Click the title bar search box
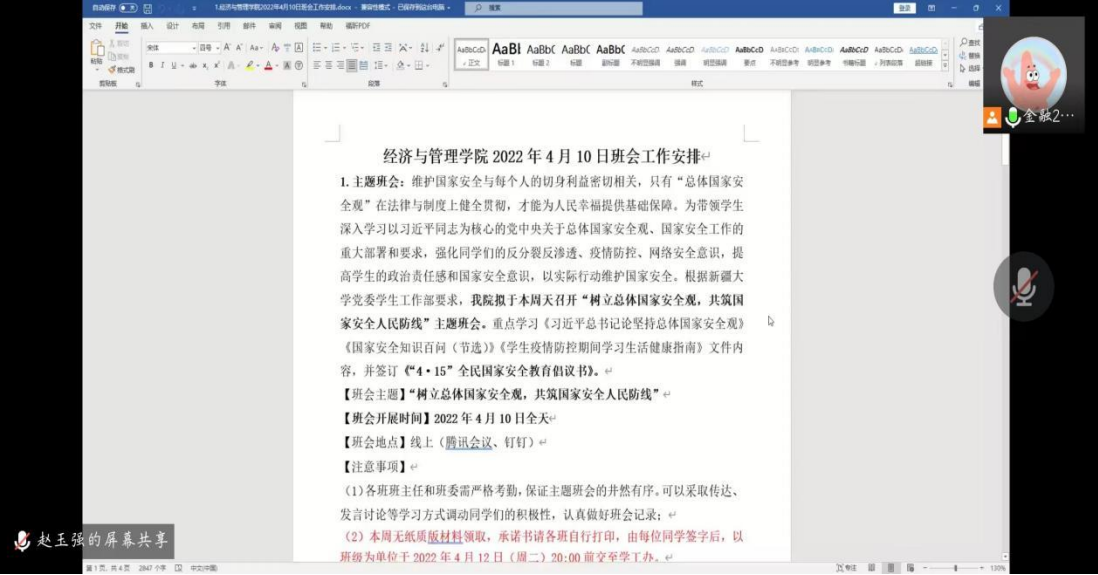 point(553,8)
